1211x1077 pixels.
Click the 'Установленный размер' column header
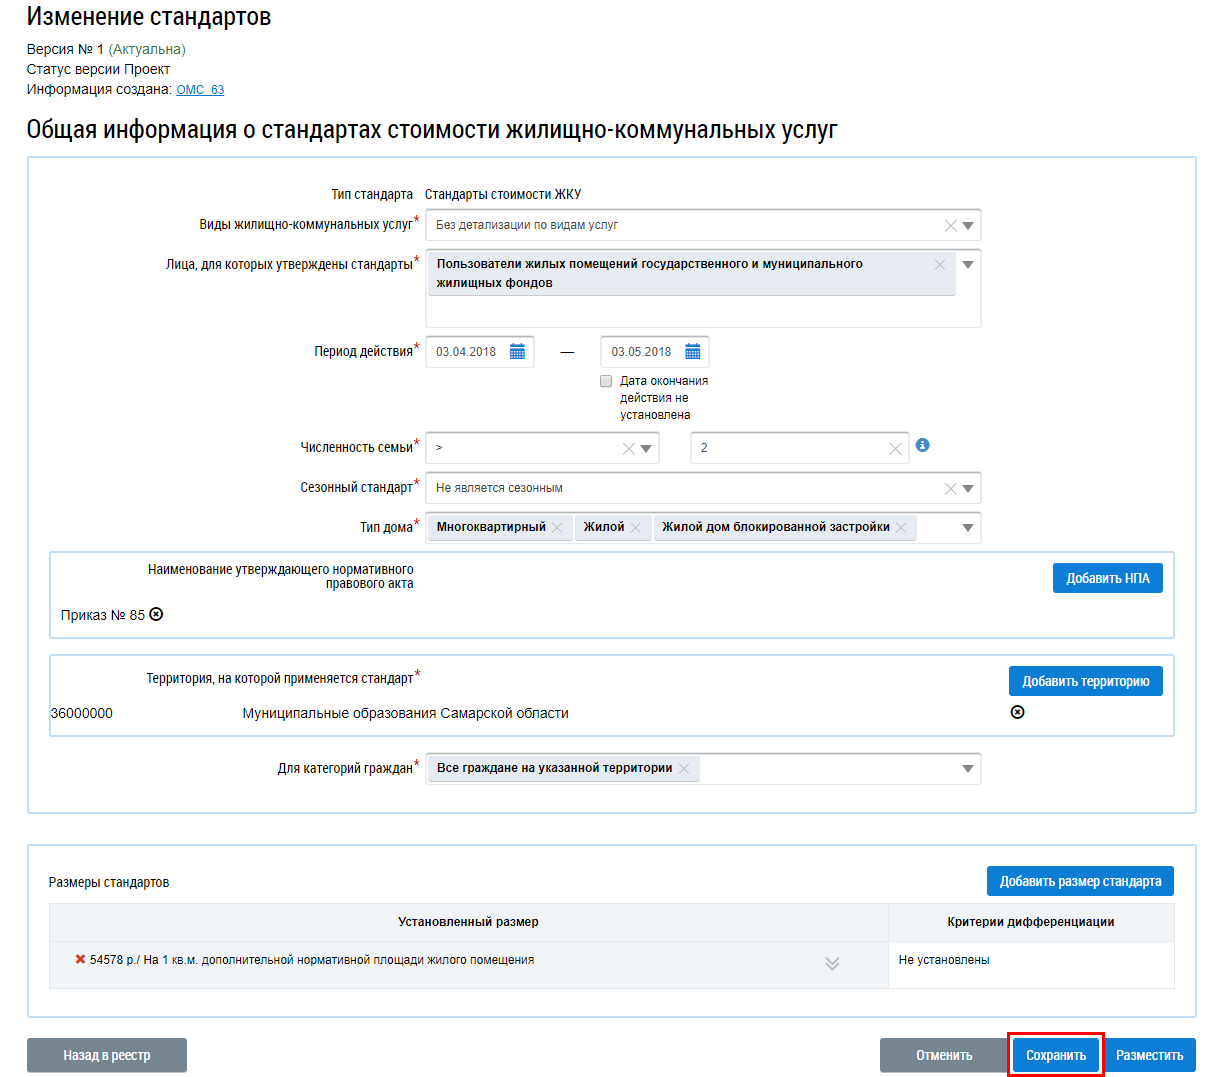[468, 922]
